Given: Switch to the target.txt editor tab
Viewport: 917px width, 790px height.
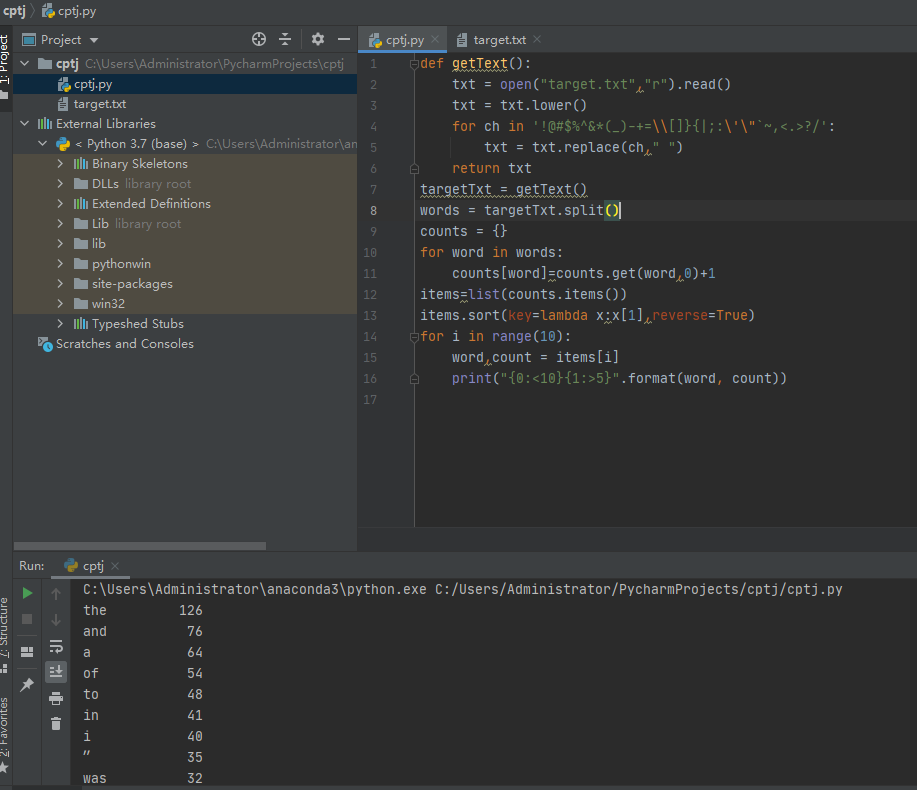Looking at the screenshot, I should pyautogui.click(x=498, y=40).
